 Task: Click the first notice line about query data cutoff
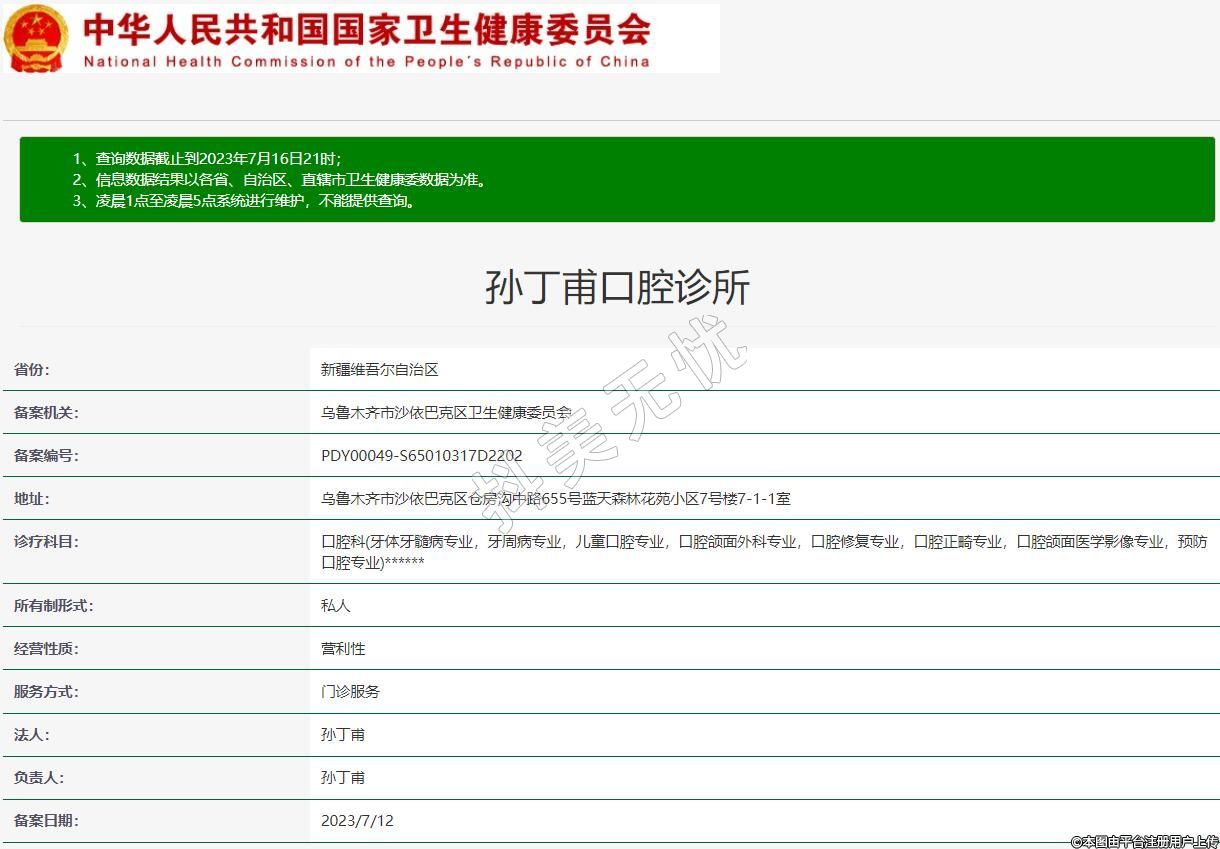207,159
